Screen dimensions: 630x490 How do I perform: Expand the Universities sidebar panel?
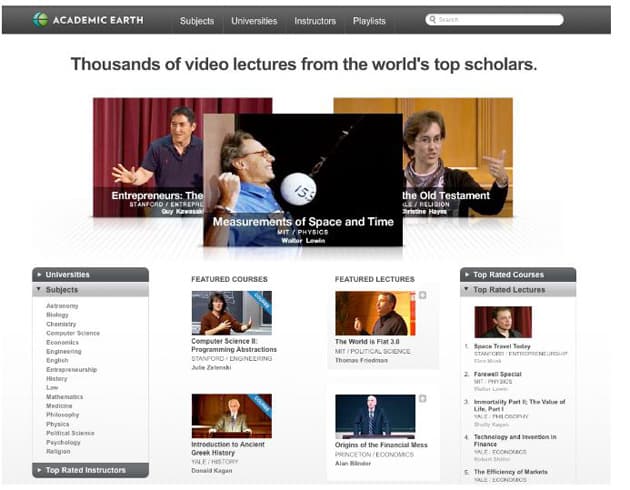click(x=90, y=274)
